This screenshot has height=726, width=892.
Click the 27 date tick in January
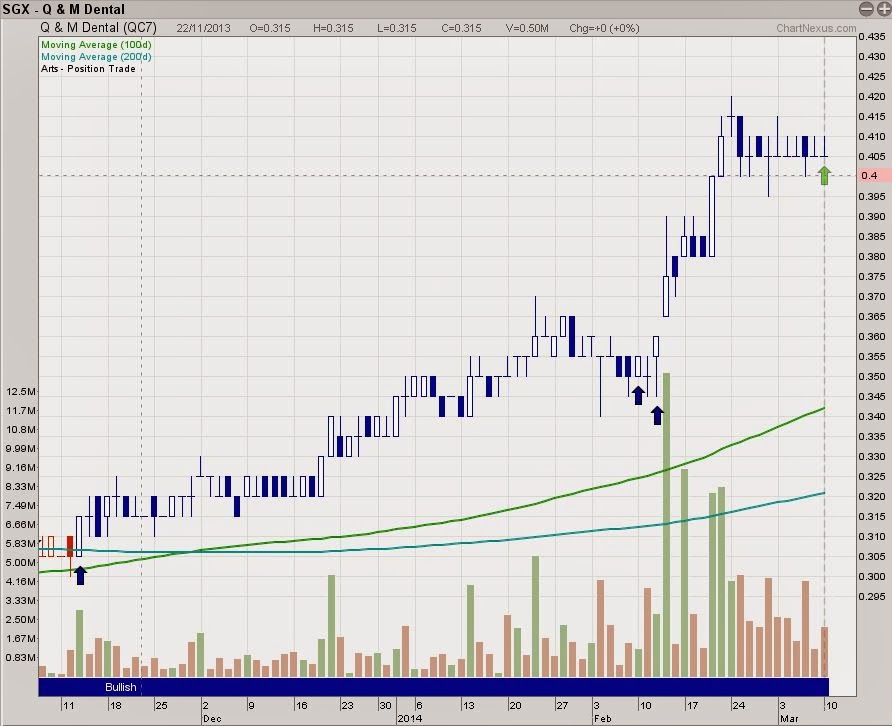[x=562, y=706]
